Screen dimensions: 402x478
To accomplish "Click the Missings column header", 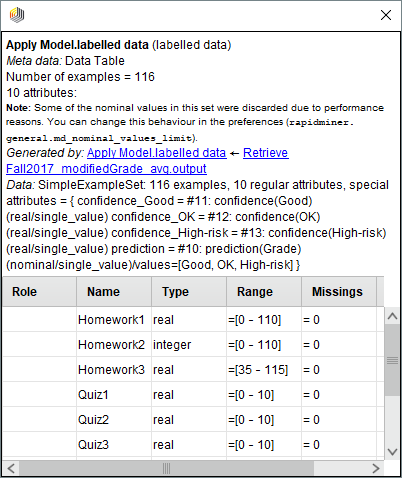I will 339,292.
